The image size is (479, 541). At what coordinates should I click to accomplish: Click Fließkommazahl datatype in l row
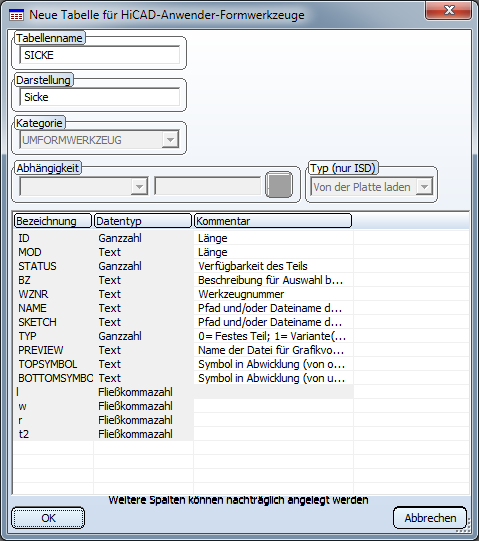coord(135,392)
